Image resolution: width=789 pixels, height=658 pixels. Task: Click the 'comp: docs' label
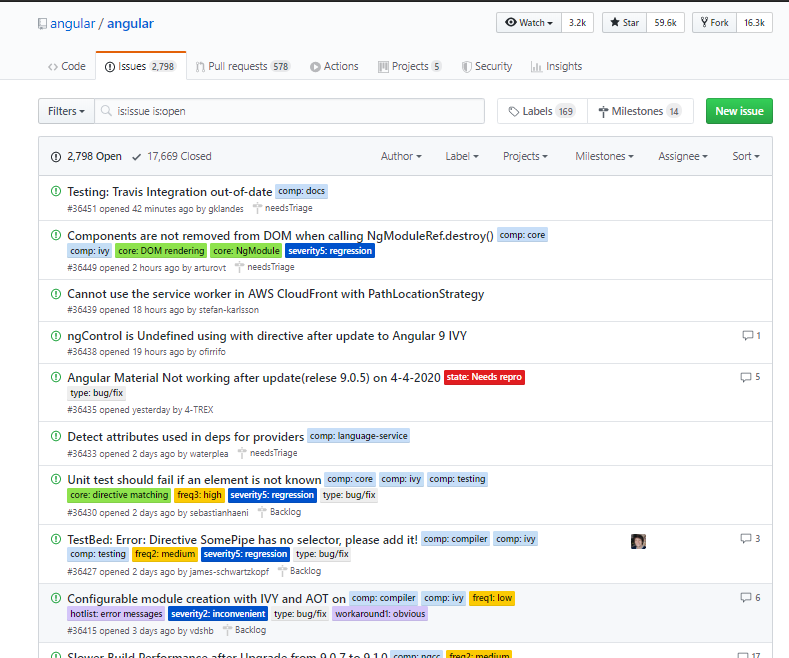tap(301, 191)
